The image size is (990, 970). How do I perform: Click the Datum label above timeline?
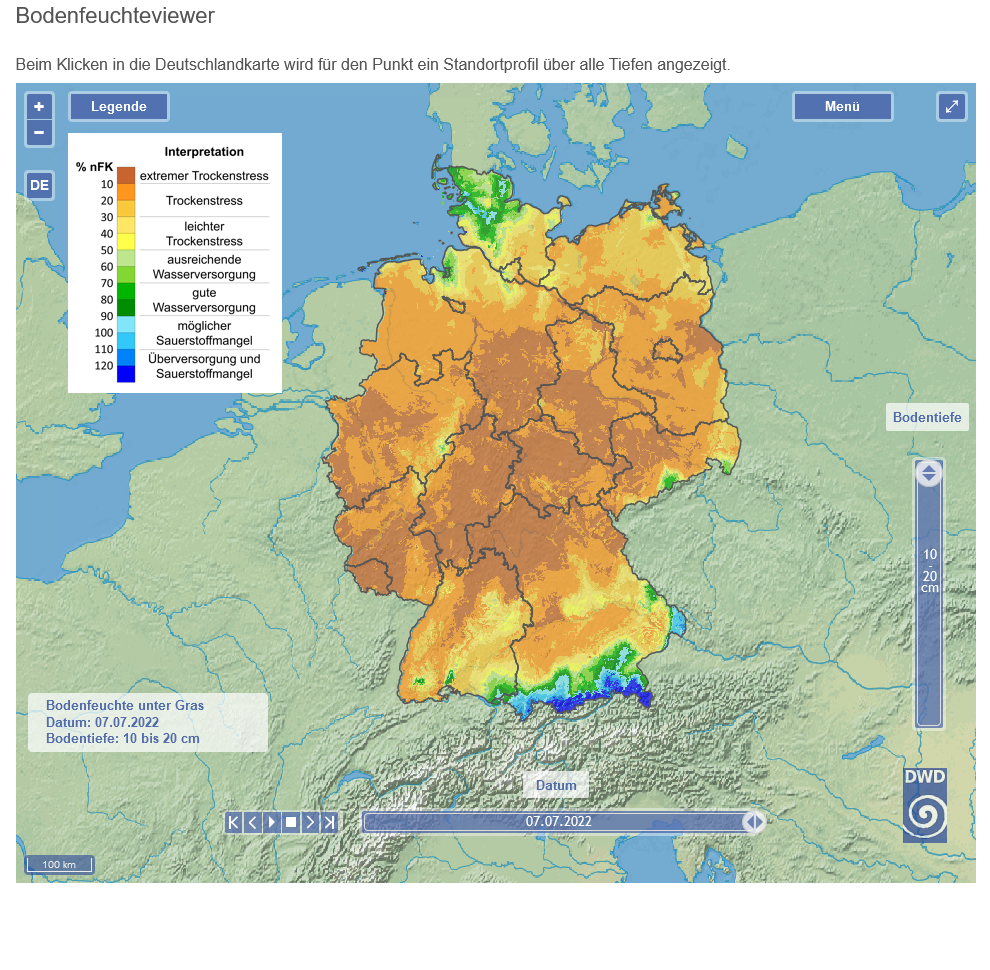(556, 785)
